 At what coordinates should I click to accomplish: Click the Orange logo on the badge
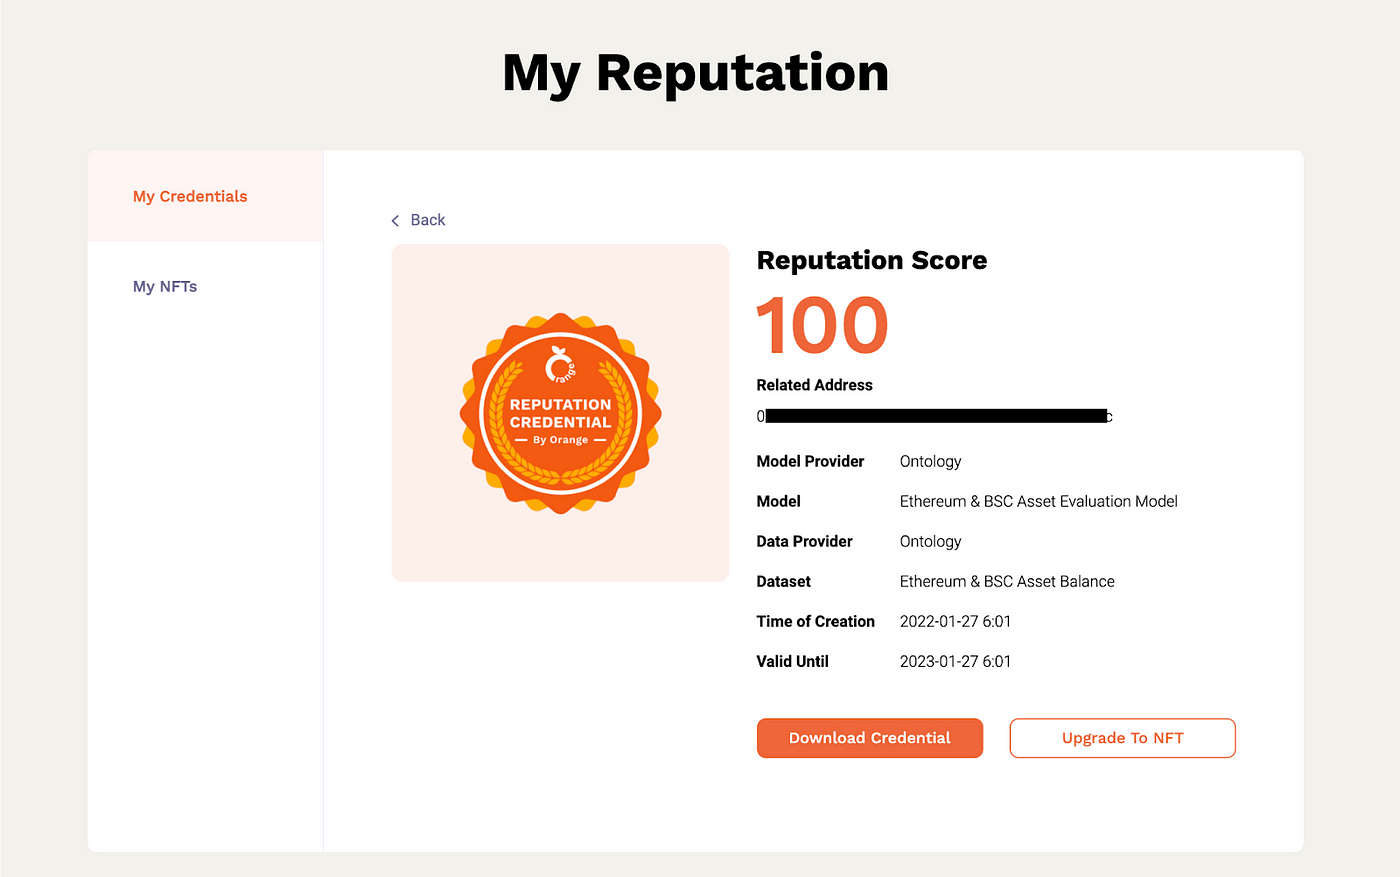point(560,366)
